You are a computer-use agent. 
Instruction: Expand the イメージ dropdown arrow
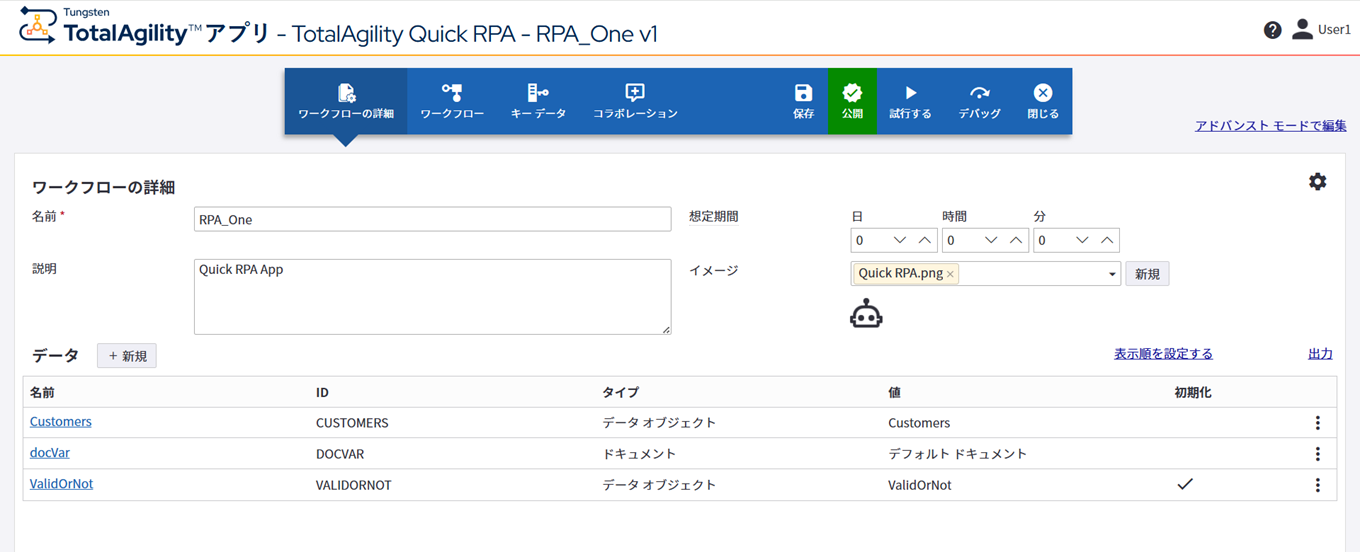tap(1113, 274)
